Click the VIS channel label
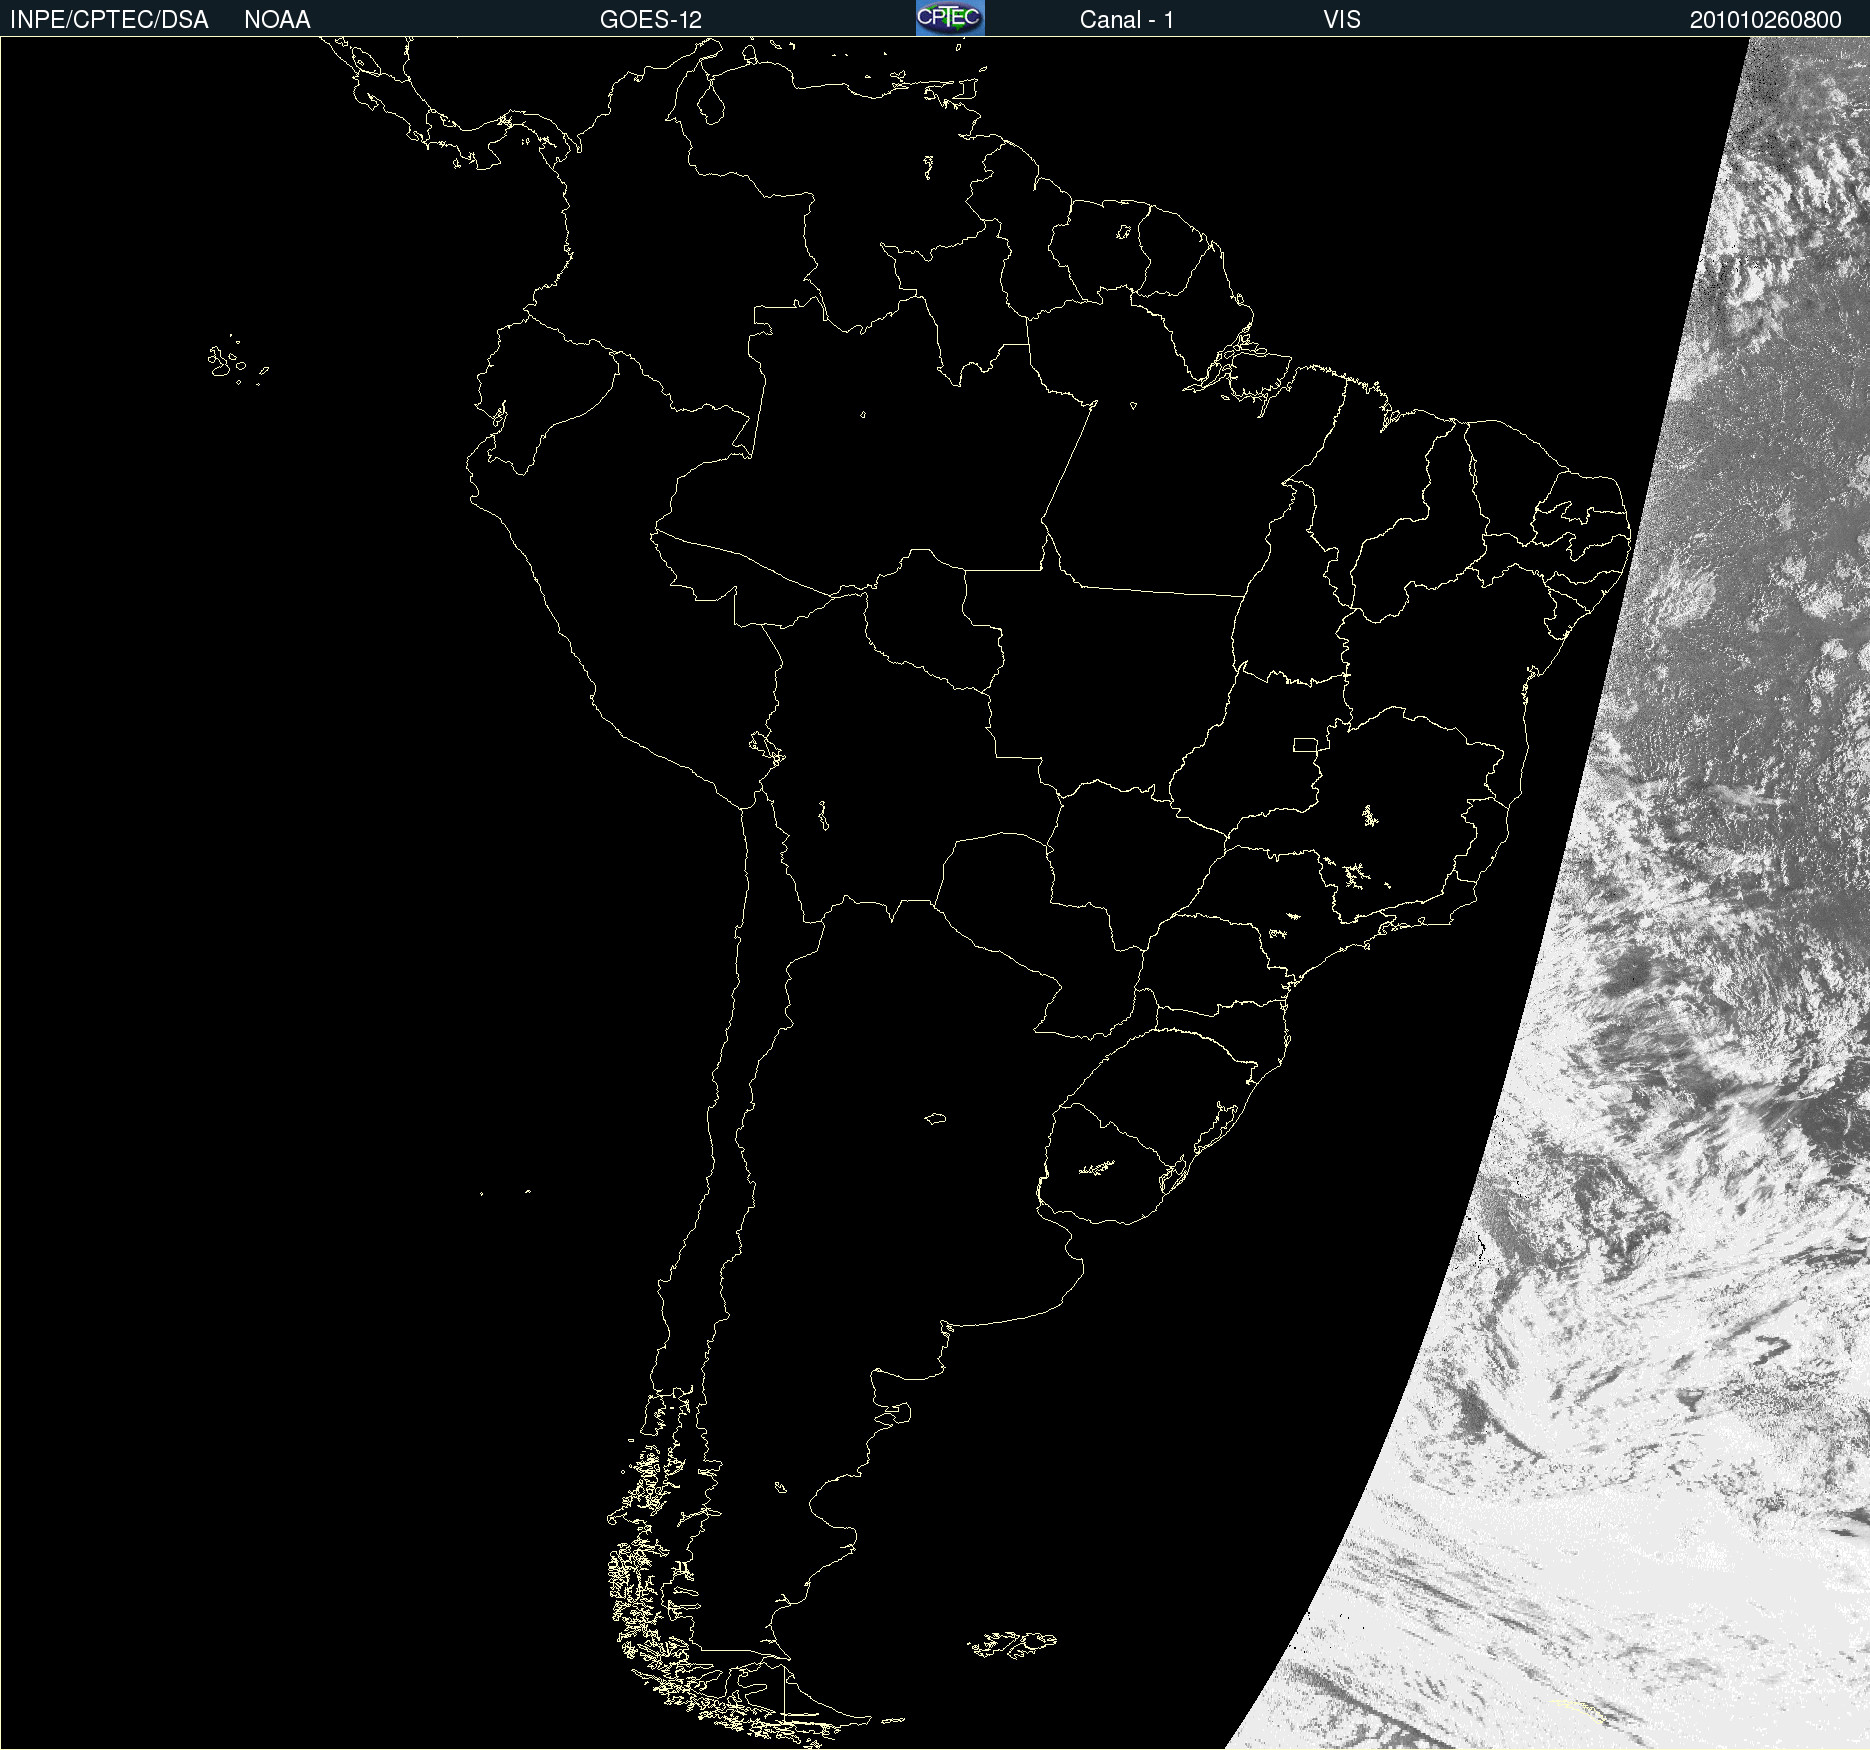This screenshot has height=1750, width=1870. coord(1342,20)
